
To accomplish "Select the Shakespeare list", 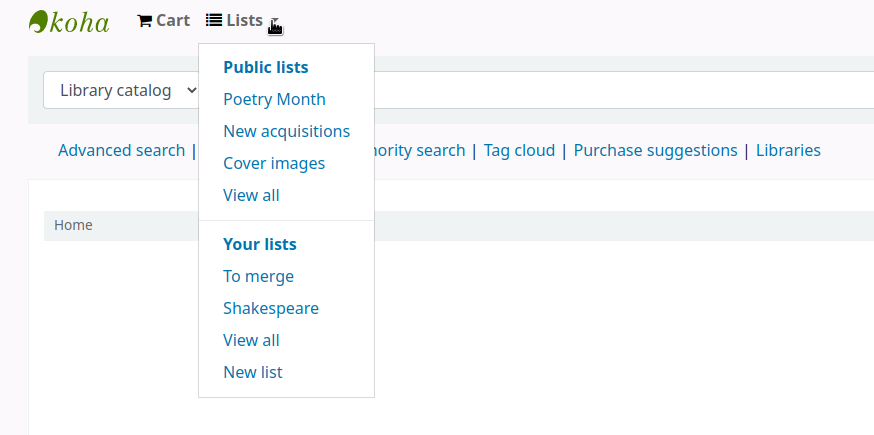I will coord(271,309).
